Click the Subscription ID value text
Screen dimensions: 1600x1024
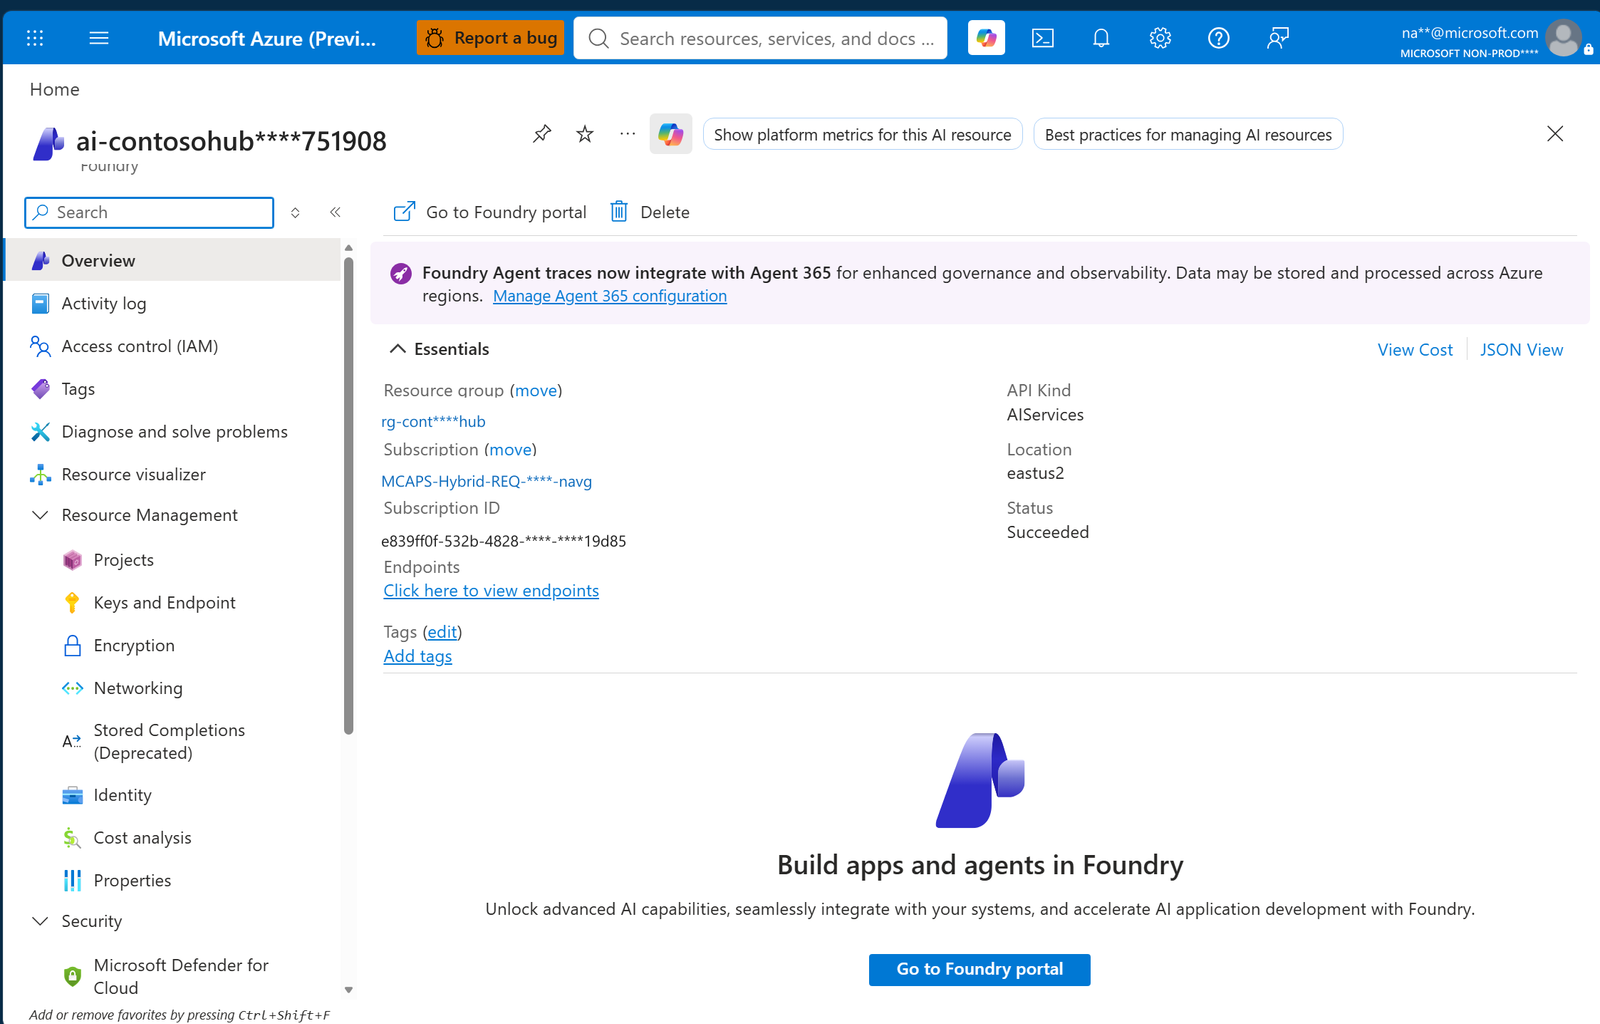coord(503,541)
